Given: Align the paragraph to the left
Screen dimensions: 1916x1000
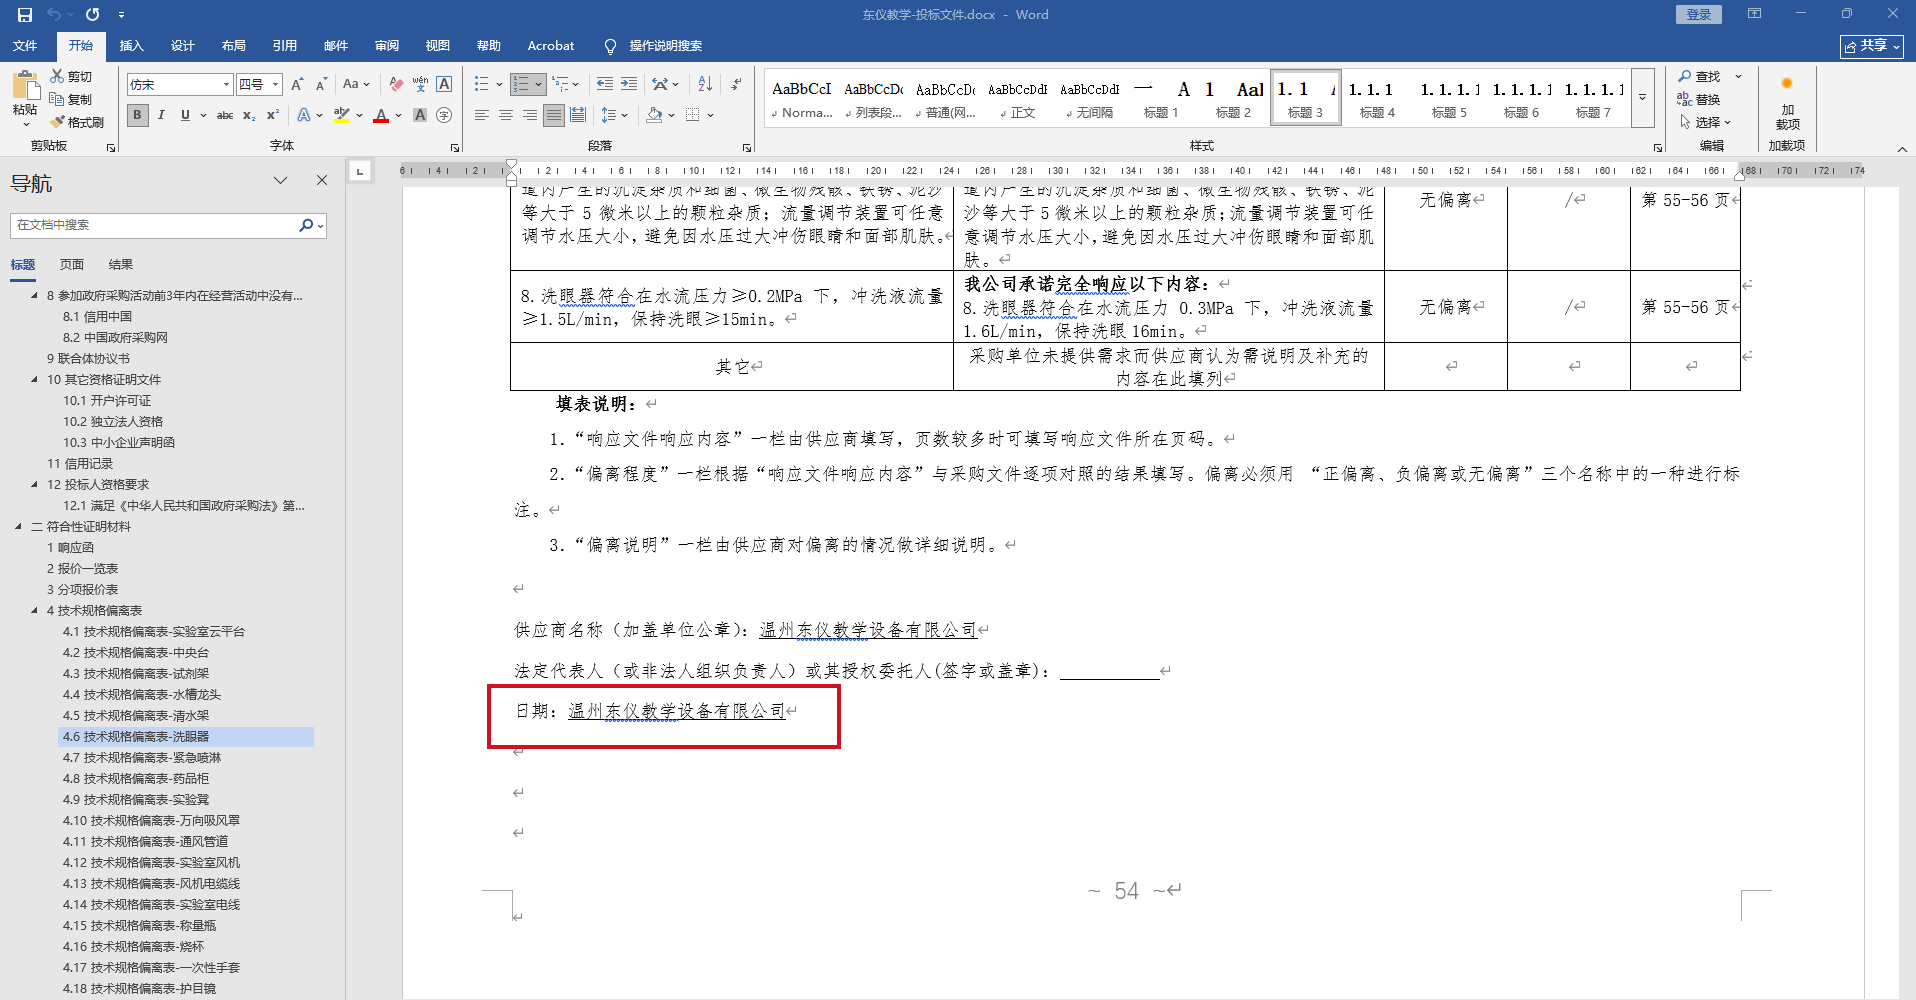Looking at the screenshot, I should coord(482,115).
